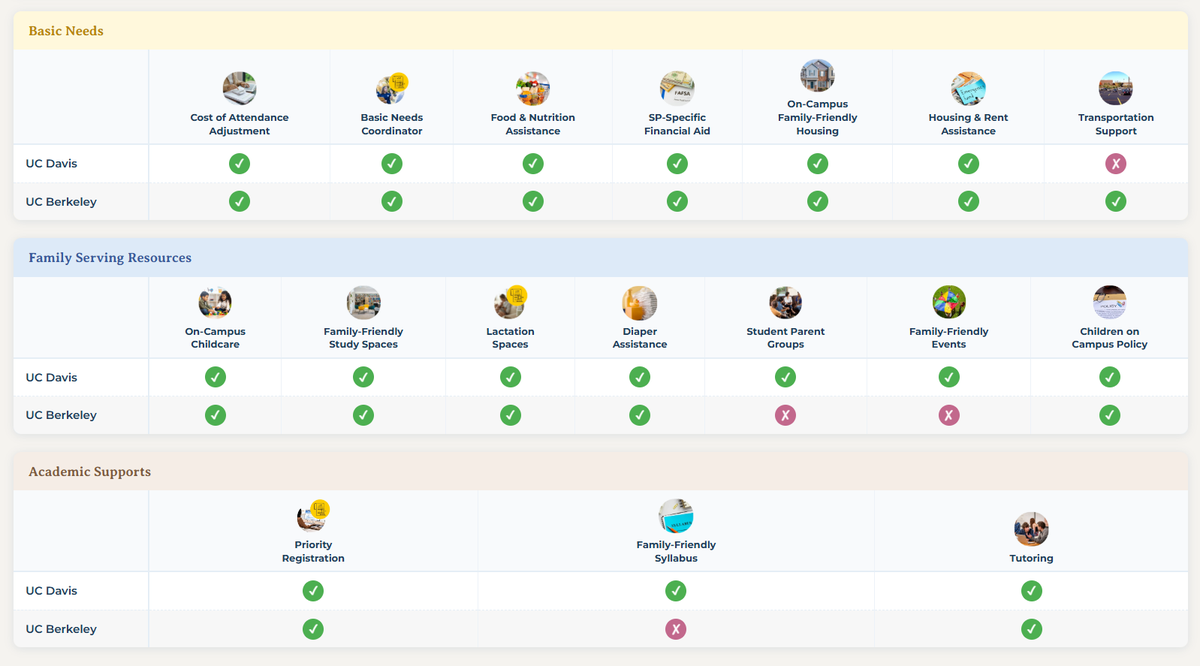
Task: Click the Transportation Support column label
Action: click(x=1116, y=124)
